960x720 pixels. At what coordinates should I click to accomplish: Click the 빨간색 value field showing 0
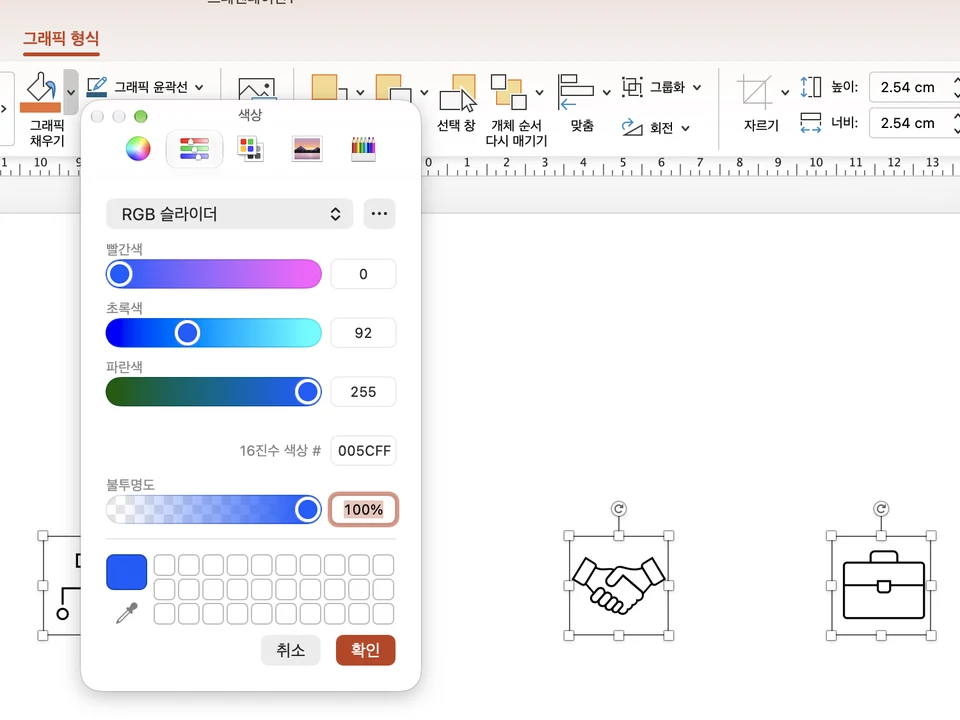pyautogui.click(x=363, y=274)
